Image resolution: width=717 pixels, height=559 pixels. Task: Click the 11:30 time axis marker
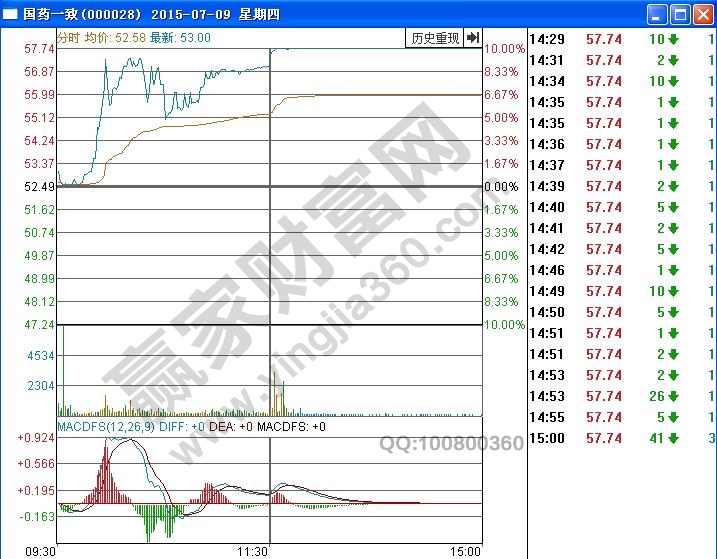(254, 551)
